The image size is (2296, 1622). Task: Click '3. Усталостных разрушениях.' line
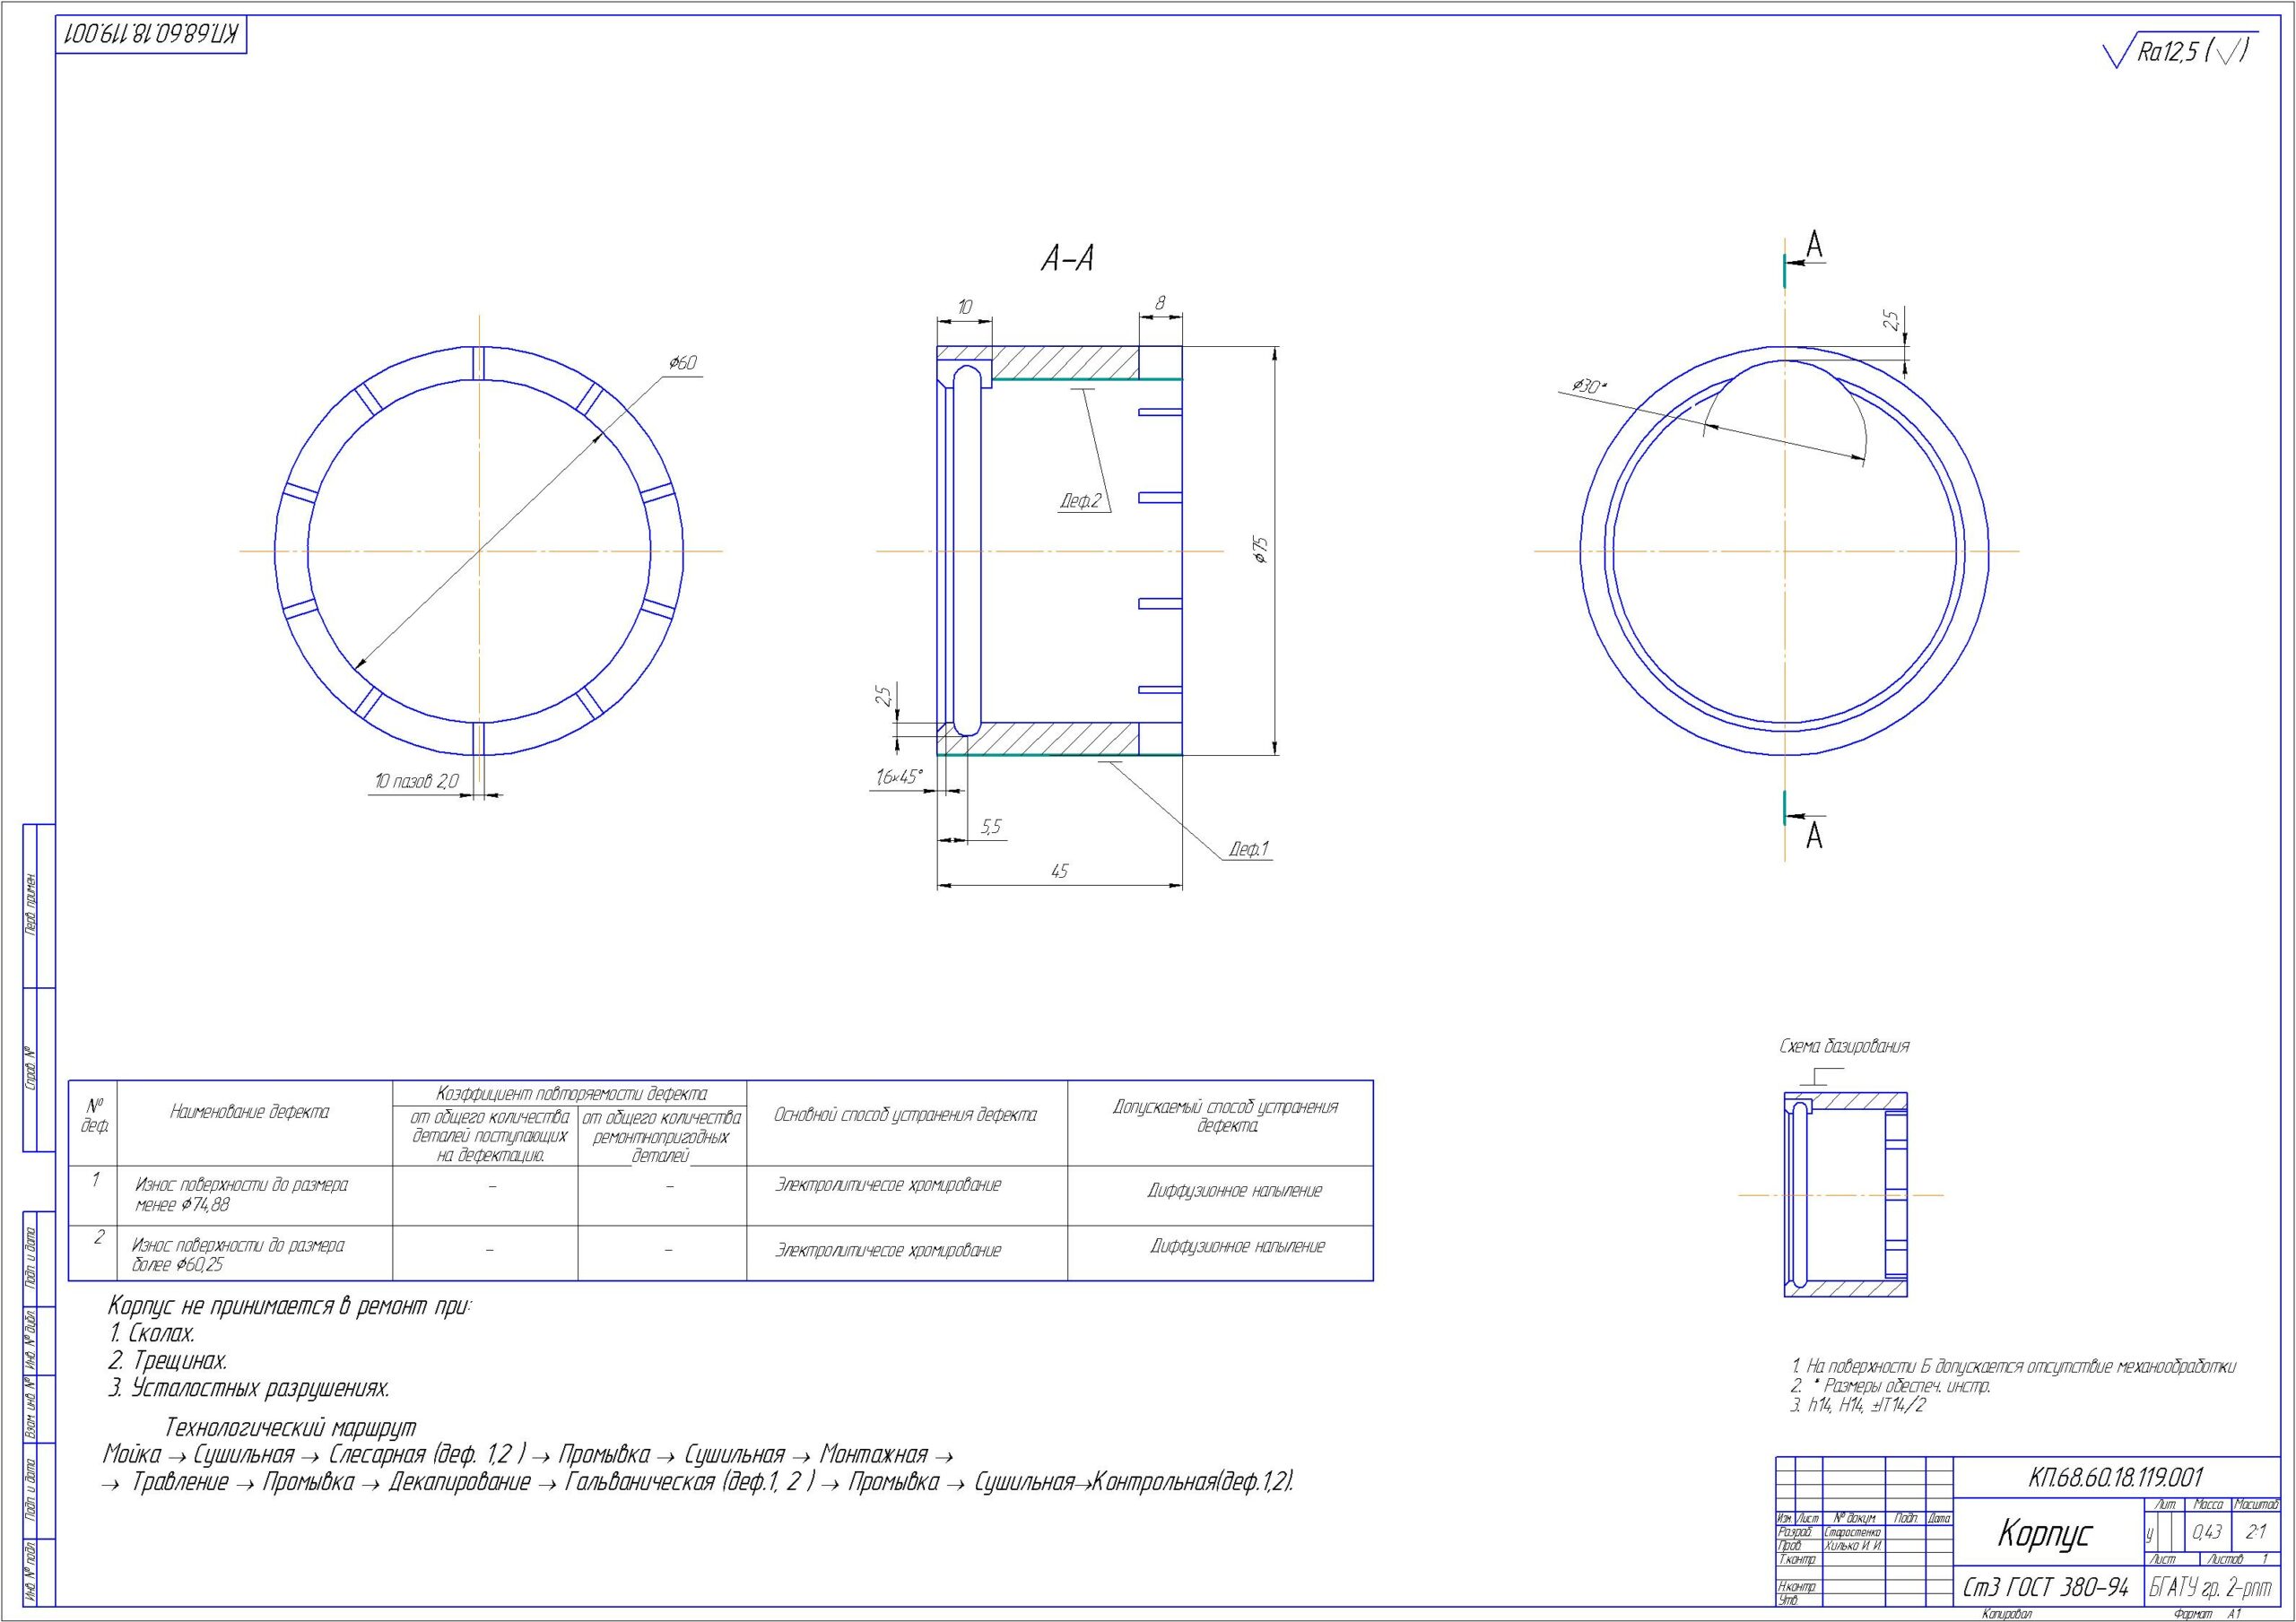click(x=249, y=1388)
